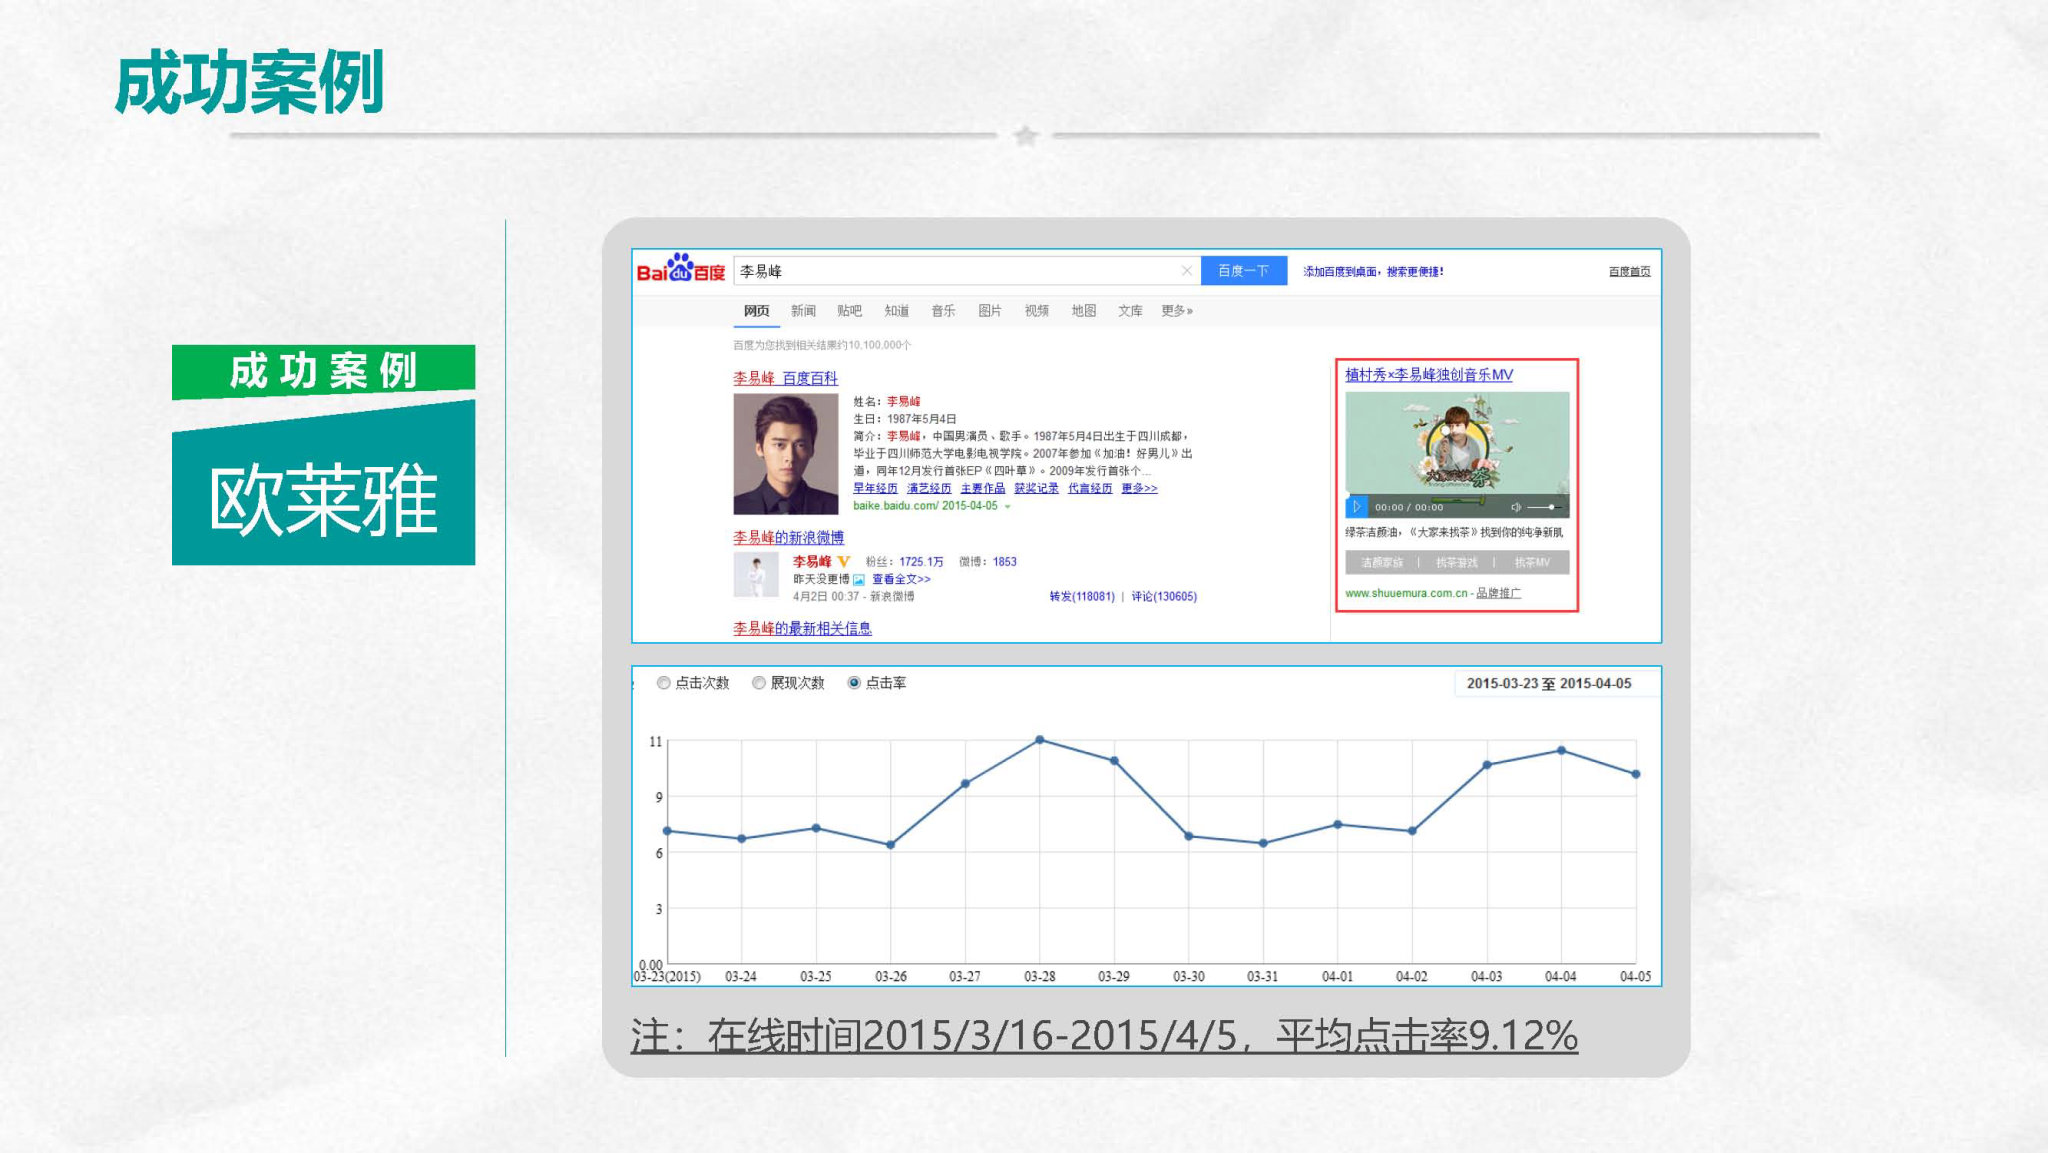Open the 2015-03-23 至 2015-04-05 date range picker
The image size is (2048, 1153).
click(x=1547, y=683)
